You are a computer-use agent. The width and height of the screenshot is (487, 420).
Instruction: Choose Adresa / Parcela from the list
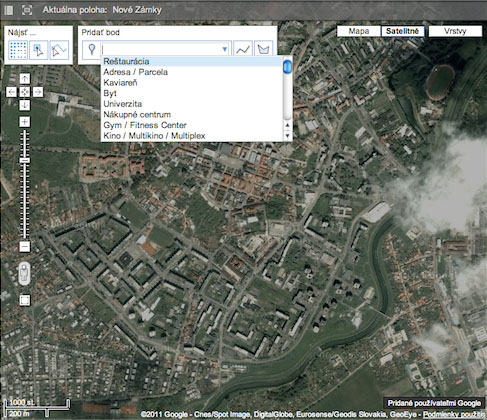coord(192,72)
